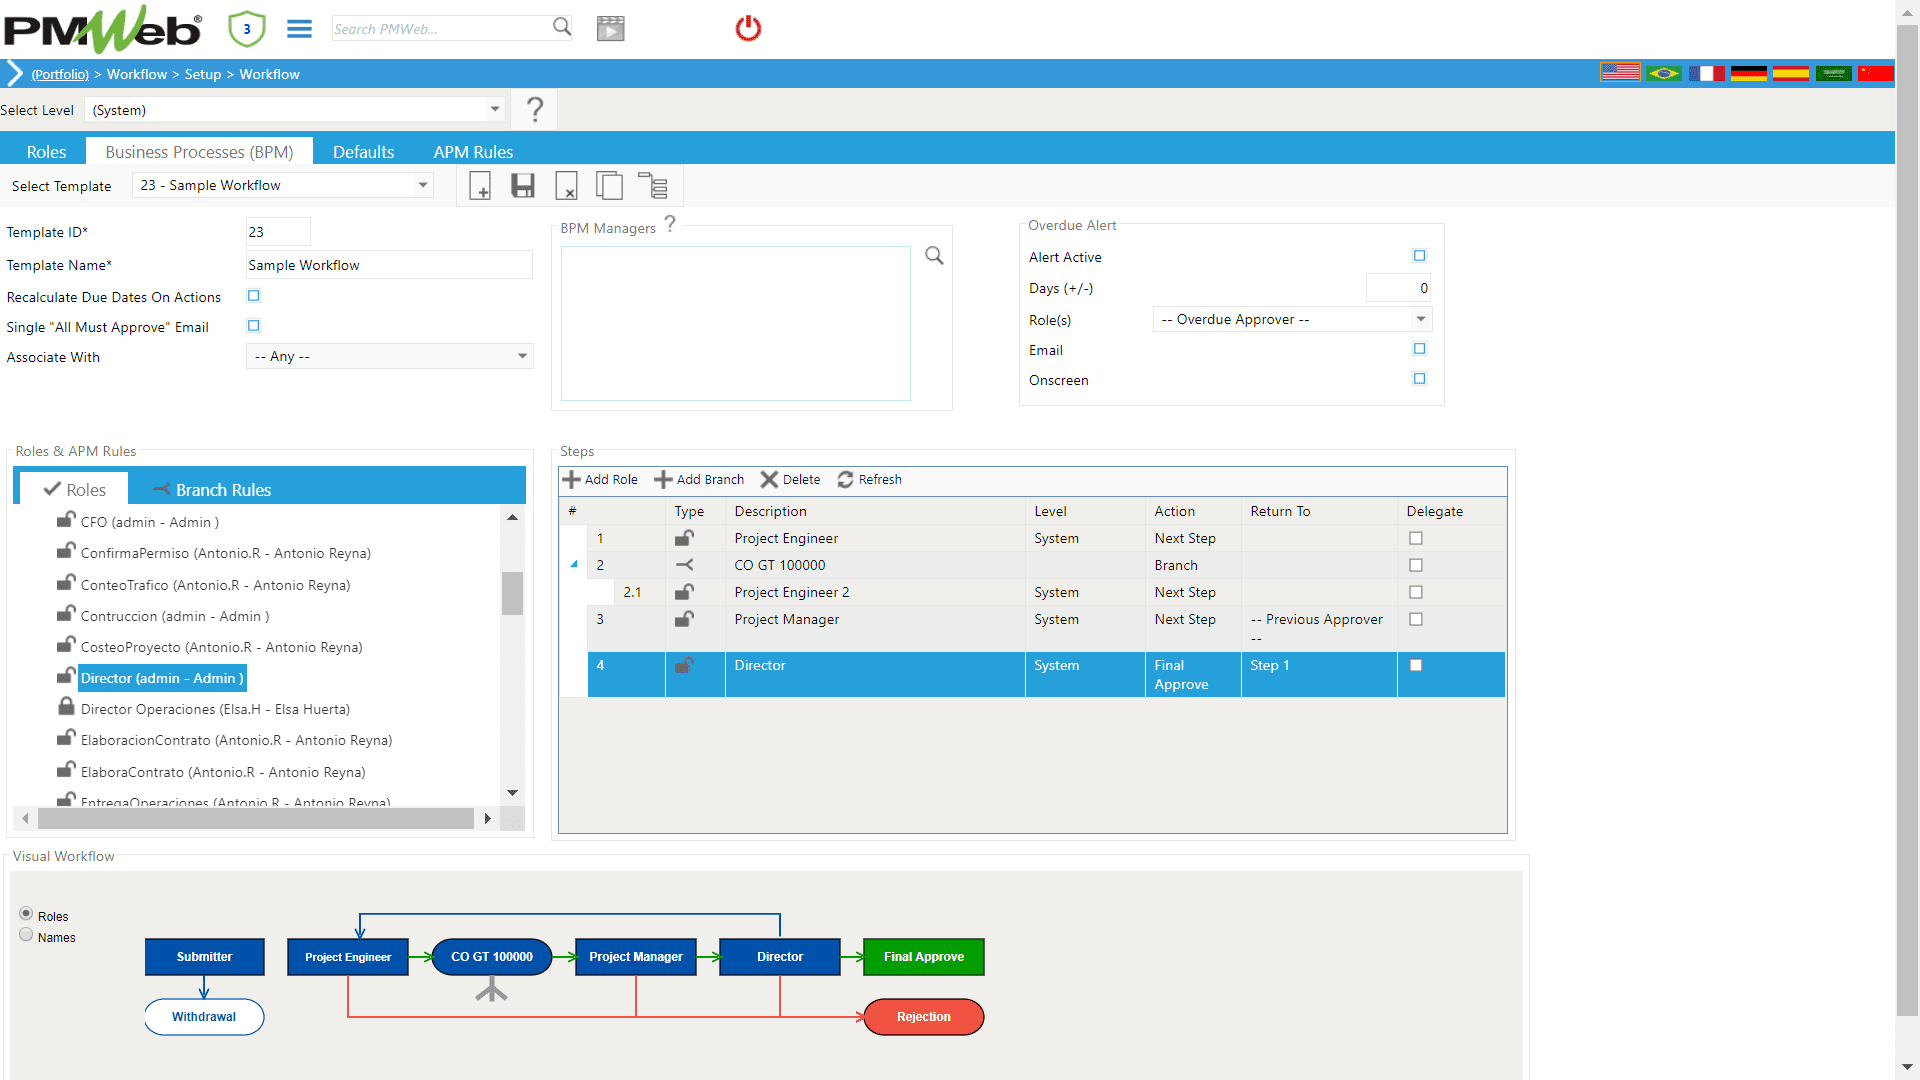
Task: Toggle Recalculate Due Dates On Actions checkbox
Action: pyautogui.click(x=254, y=296)
